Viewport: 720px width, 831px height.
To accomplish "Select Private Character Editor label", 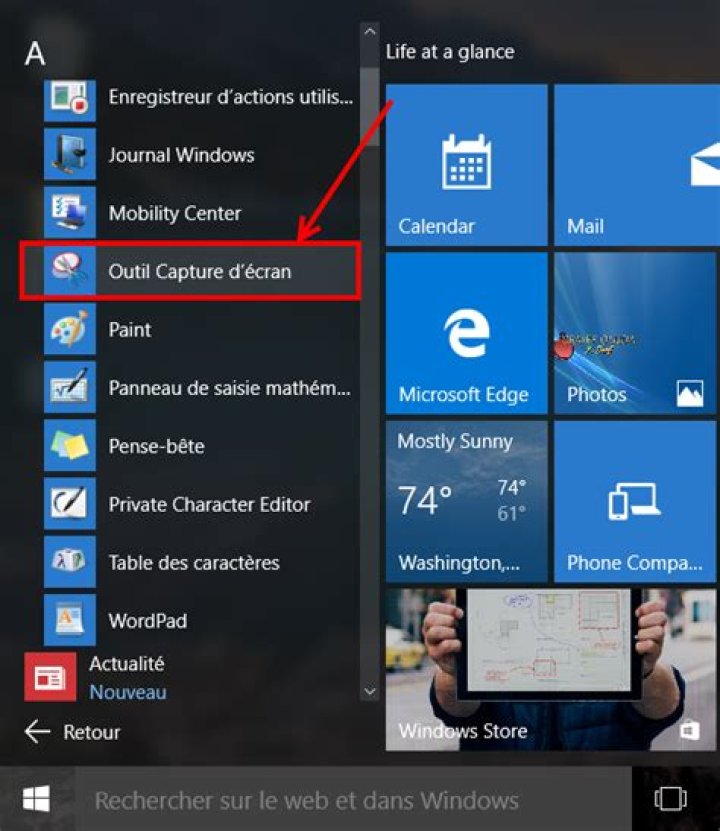I will pos(209,505).
